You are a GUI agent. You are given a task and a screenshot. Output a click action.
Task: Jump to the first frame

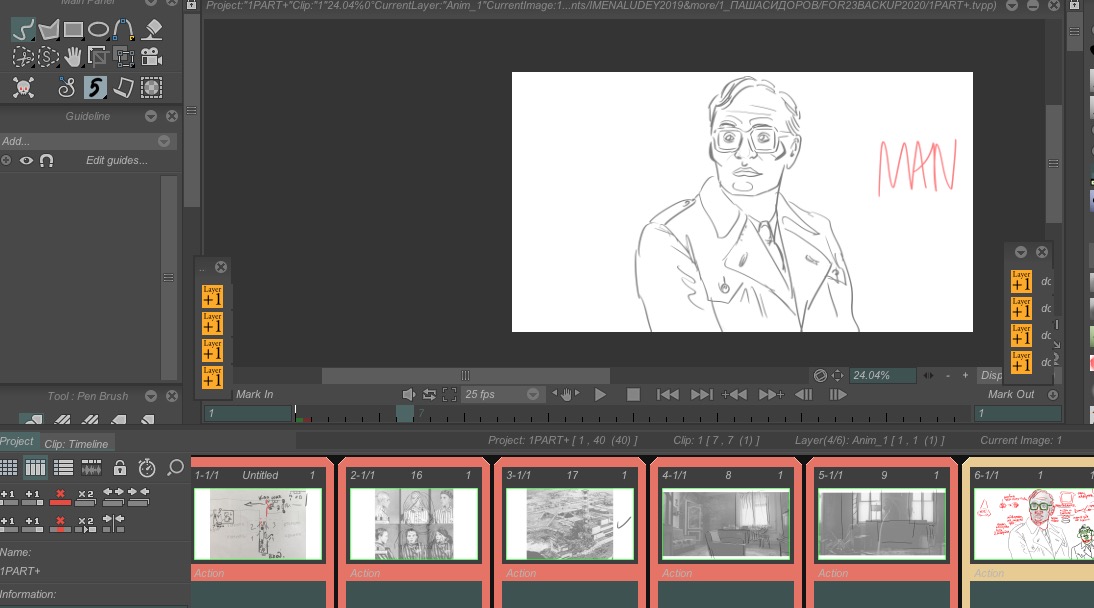[x=668, y=394]
